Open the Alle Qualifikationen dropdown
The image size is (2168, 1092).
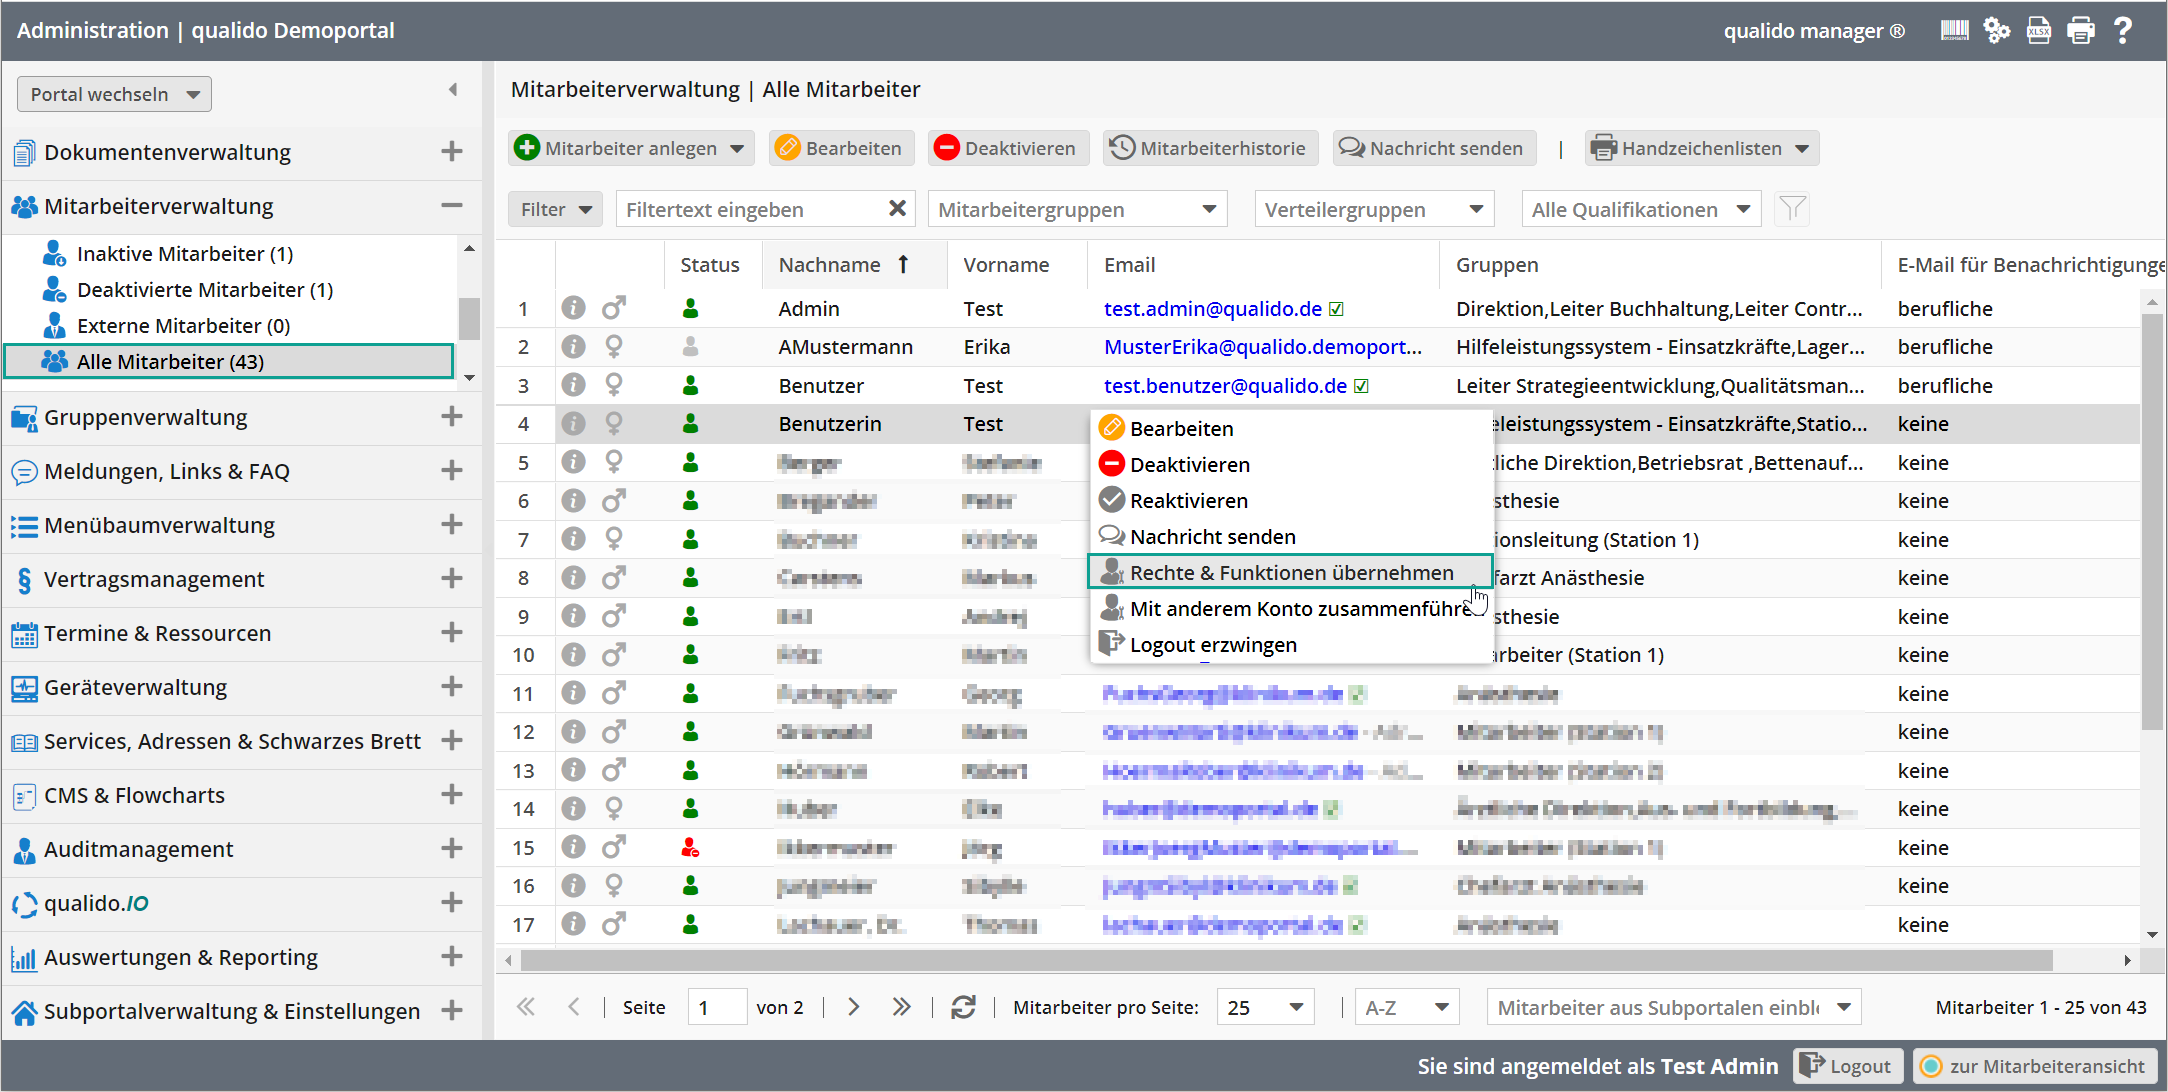pyautogui.click(x=1641, y=209)
